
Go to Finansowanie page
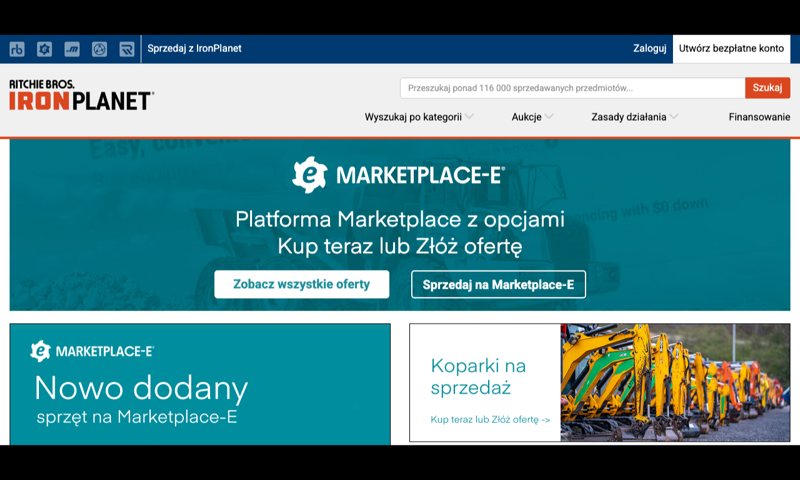click(759, 117)
